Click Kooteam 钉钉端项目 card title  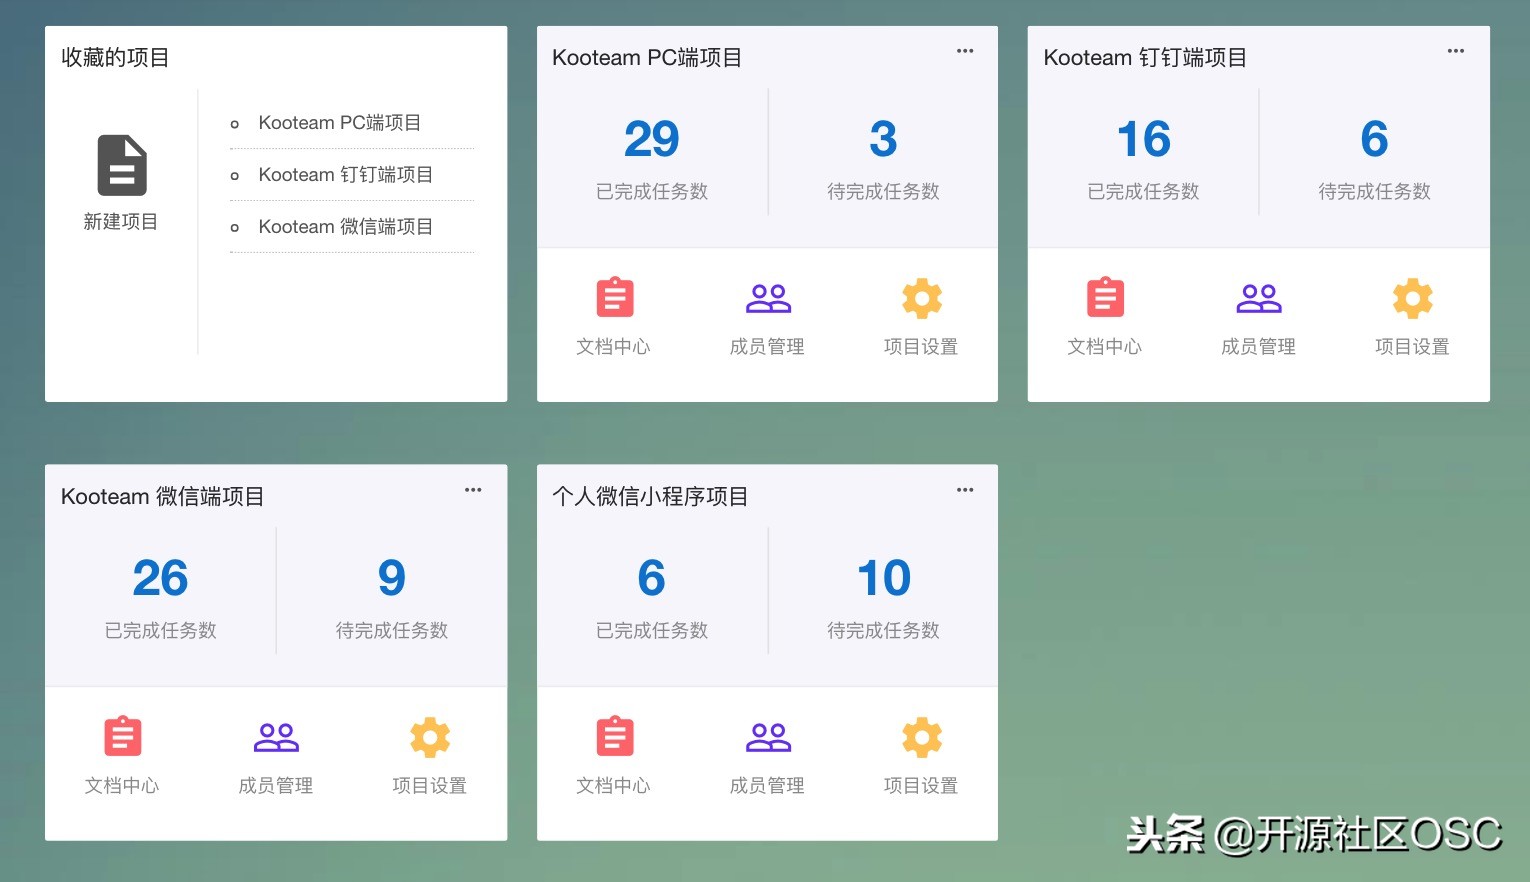1145,58
